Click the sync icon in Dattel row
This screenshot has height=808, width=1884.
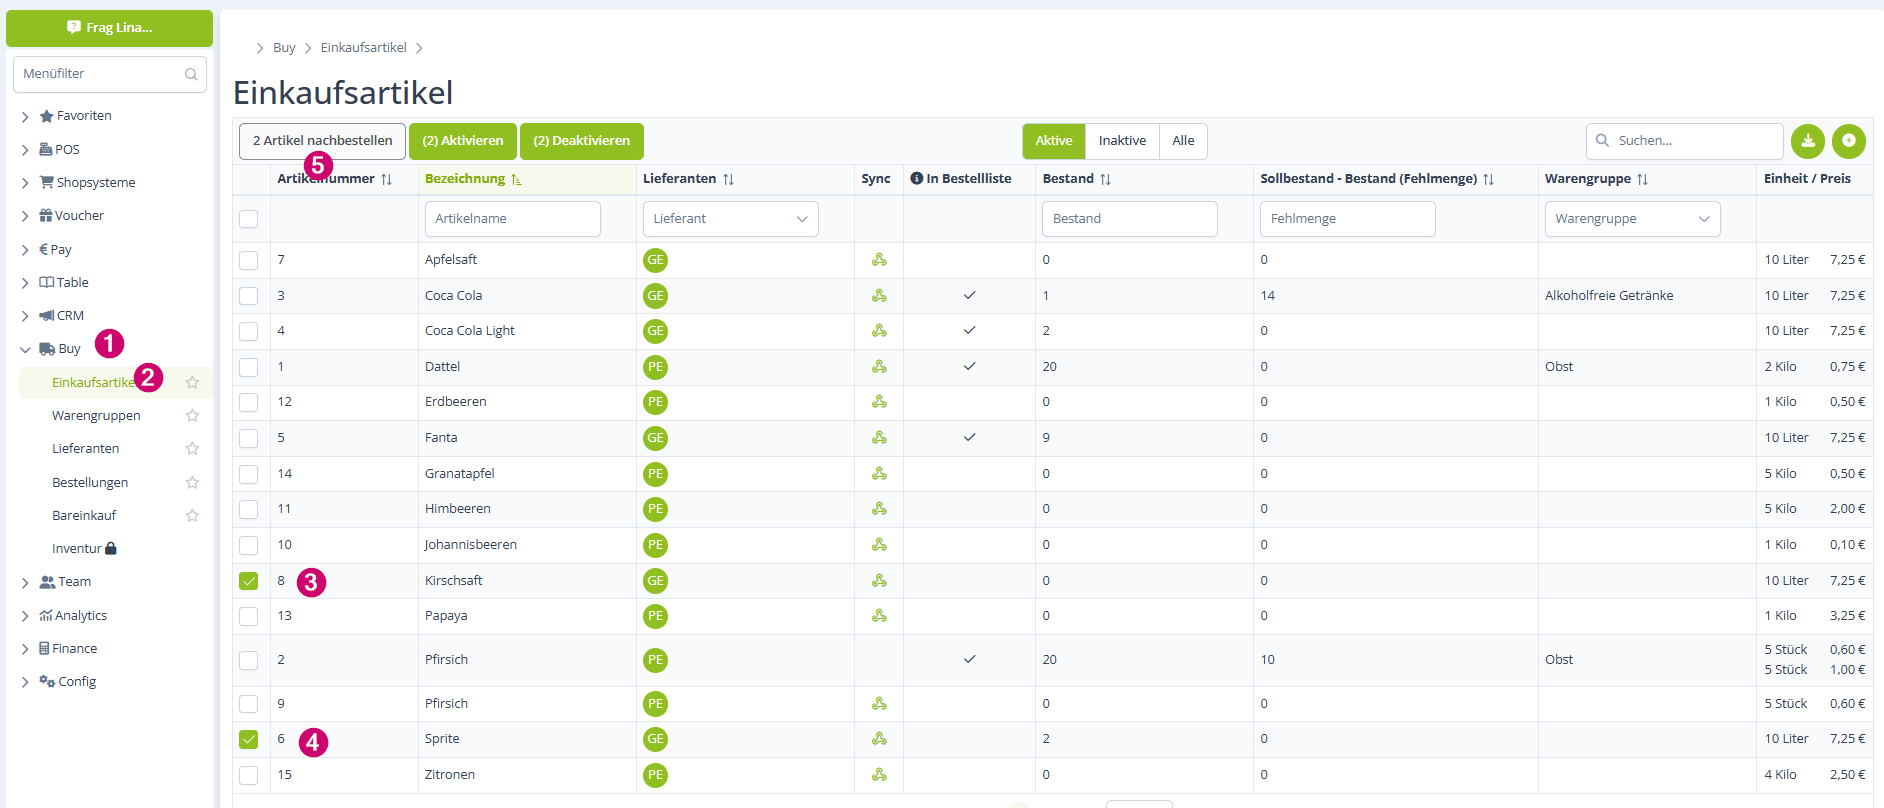pos(879,367)
